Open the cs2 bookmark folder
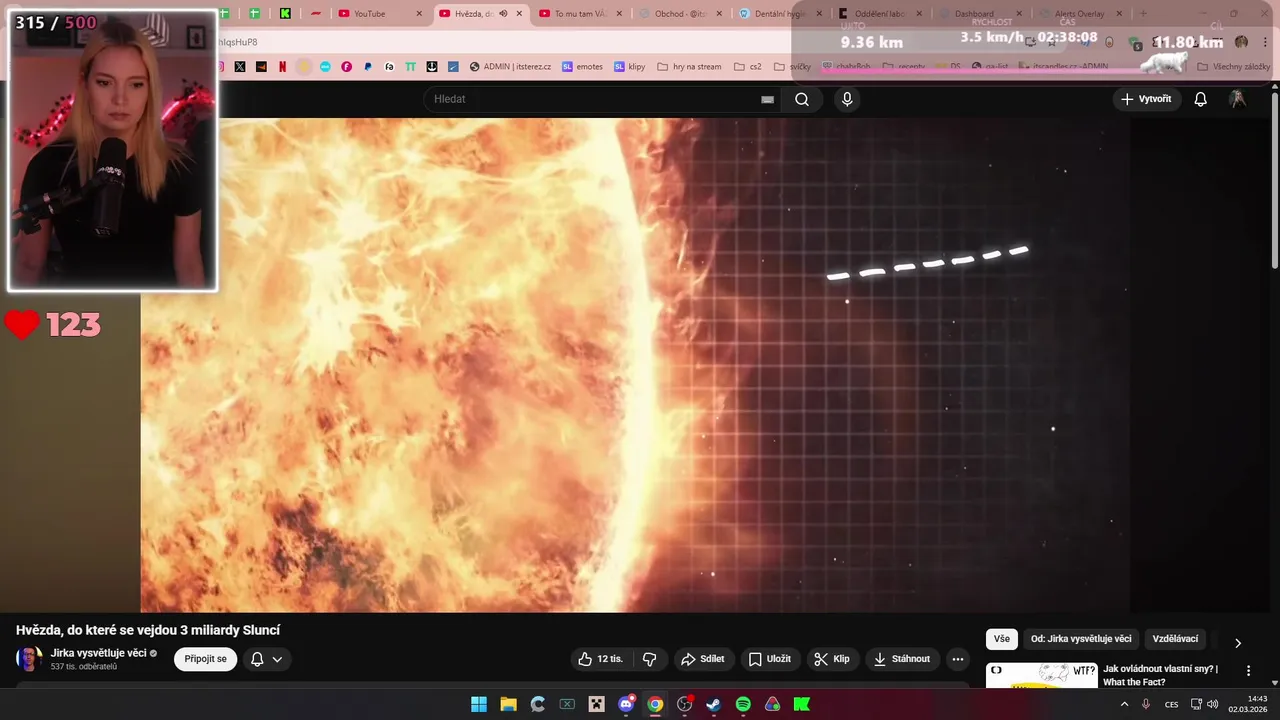The height and width of the screenshot is (720, 1280). tap(747, 67)
